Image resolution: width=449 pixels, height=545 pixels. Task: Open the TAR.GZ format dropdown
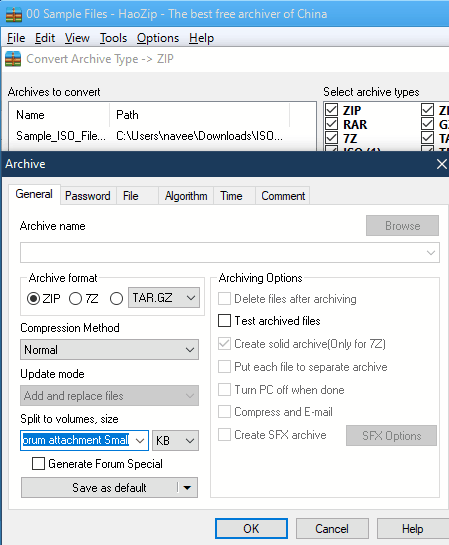[x=164, y=298]
